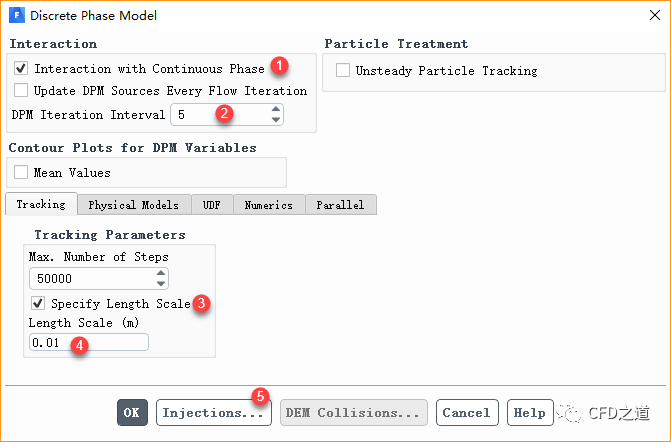Increase Max. Number of Steps value
Image resolution: width=671 pixels, height=442 pixels.
coord(161,274)
